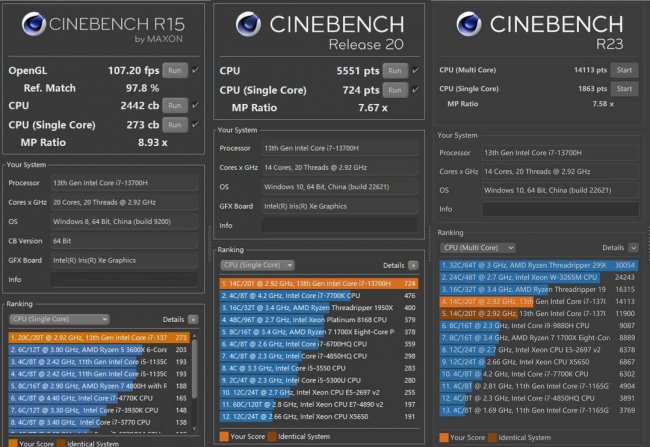Toggle the CPU checkbox in R15
Screen dimensions: 650x447
[195, 105]
